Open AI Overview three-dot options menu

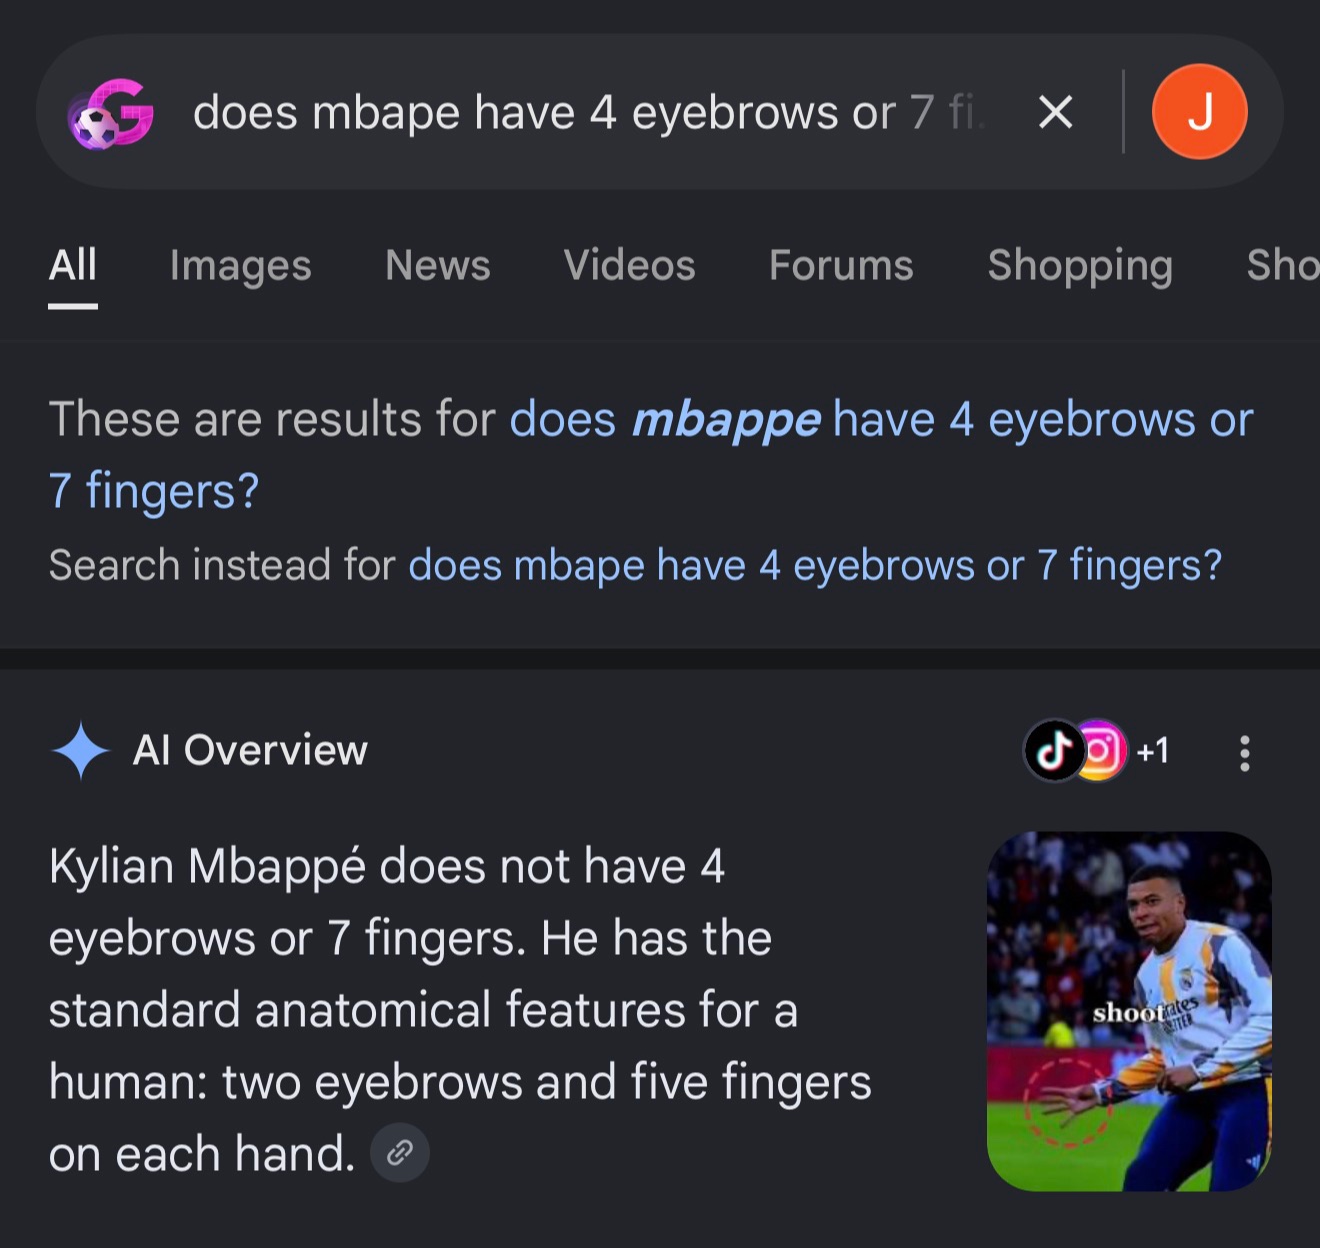point(1244,753)
